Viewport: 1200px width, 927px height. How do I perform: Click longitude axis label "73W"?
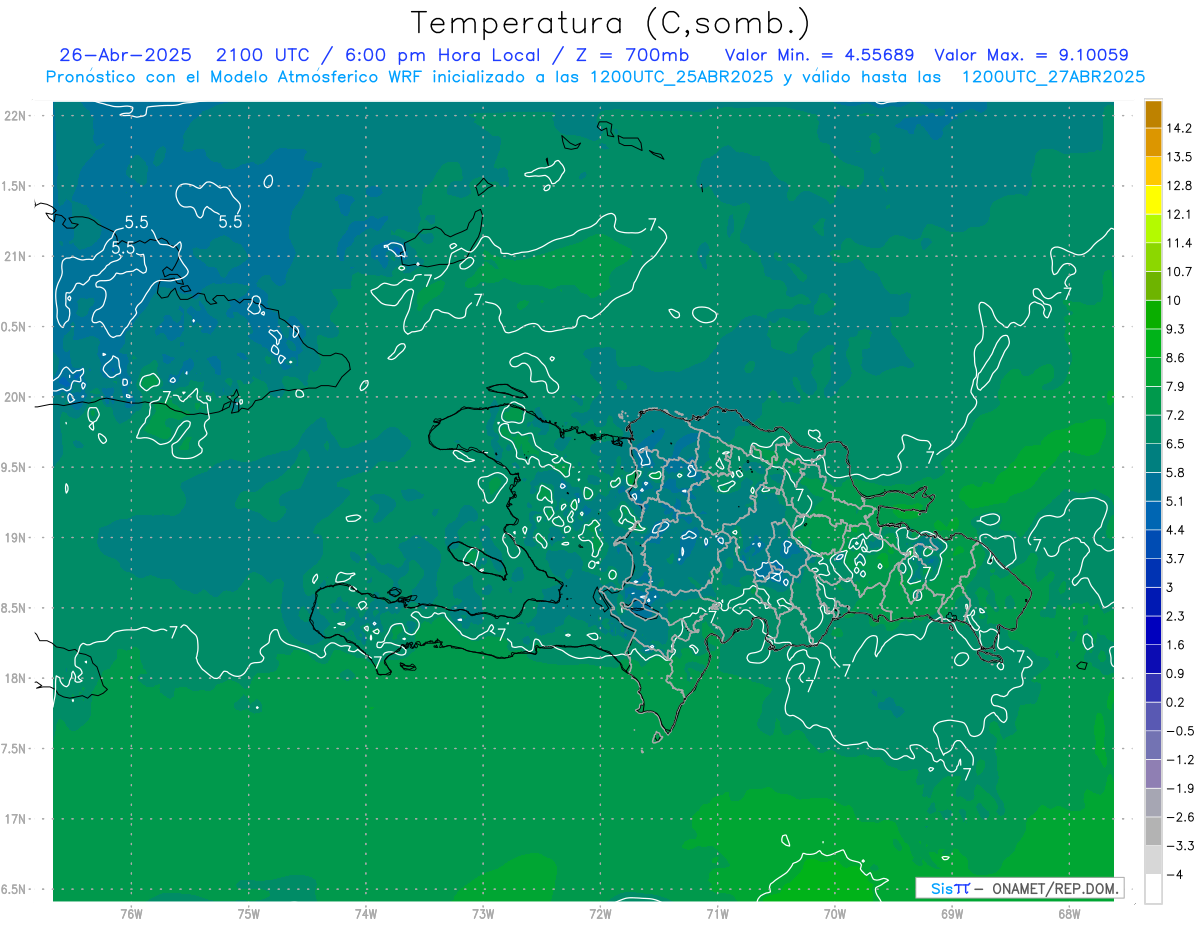coord(483,914)
